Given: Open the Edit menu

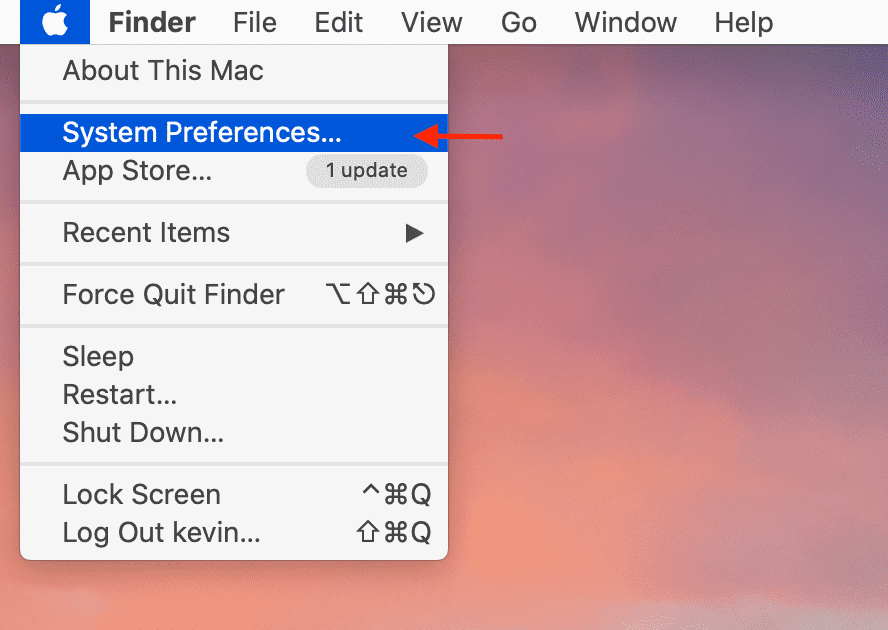Looking at the screenshot, I should coord(339,23).
